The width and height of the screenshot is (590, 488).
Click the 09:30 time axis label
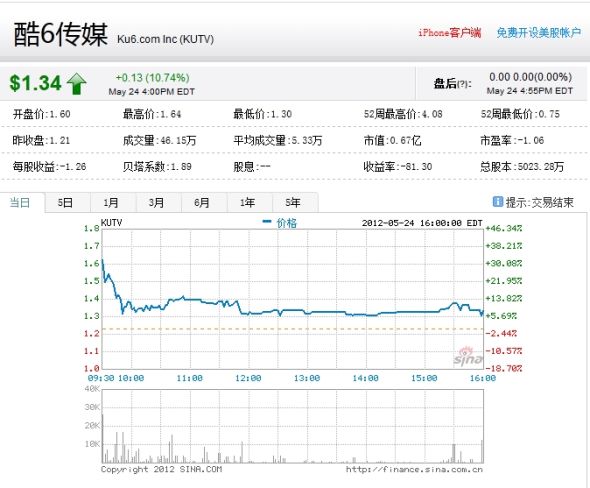100,378
